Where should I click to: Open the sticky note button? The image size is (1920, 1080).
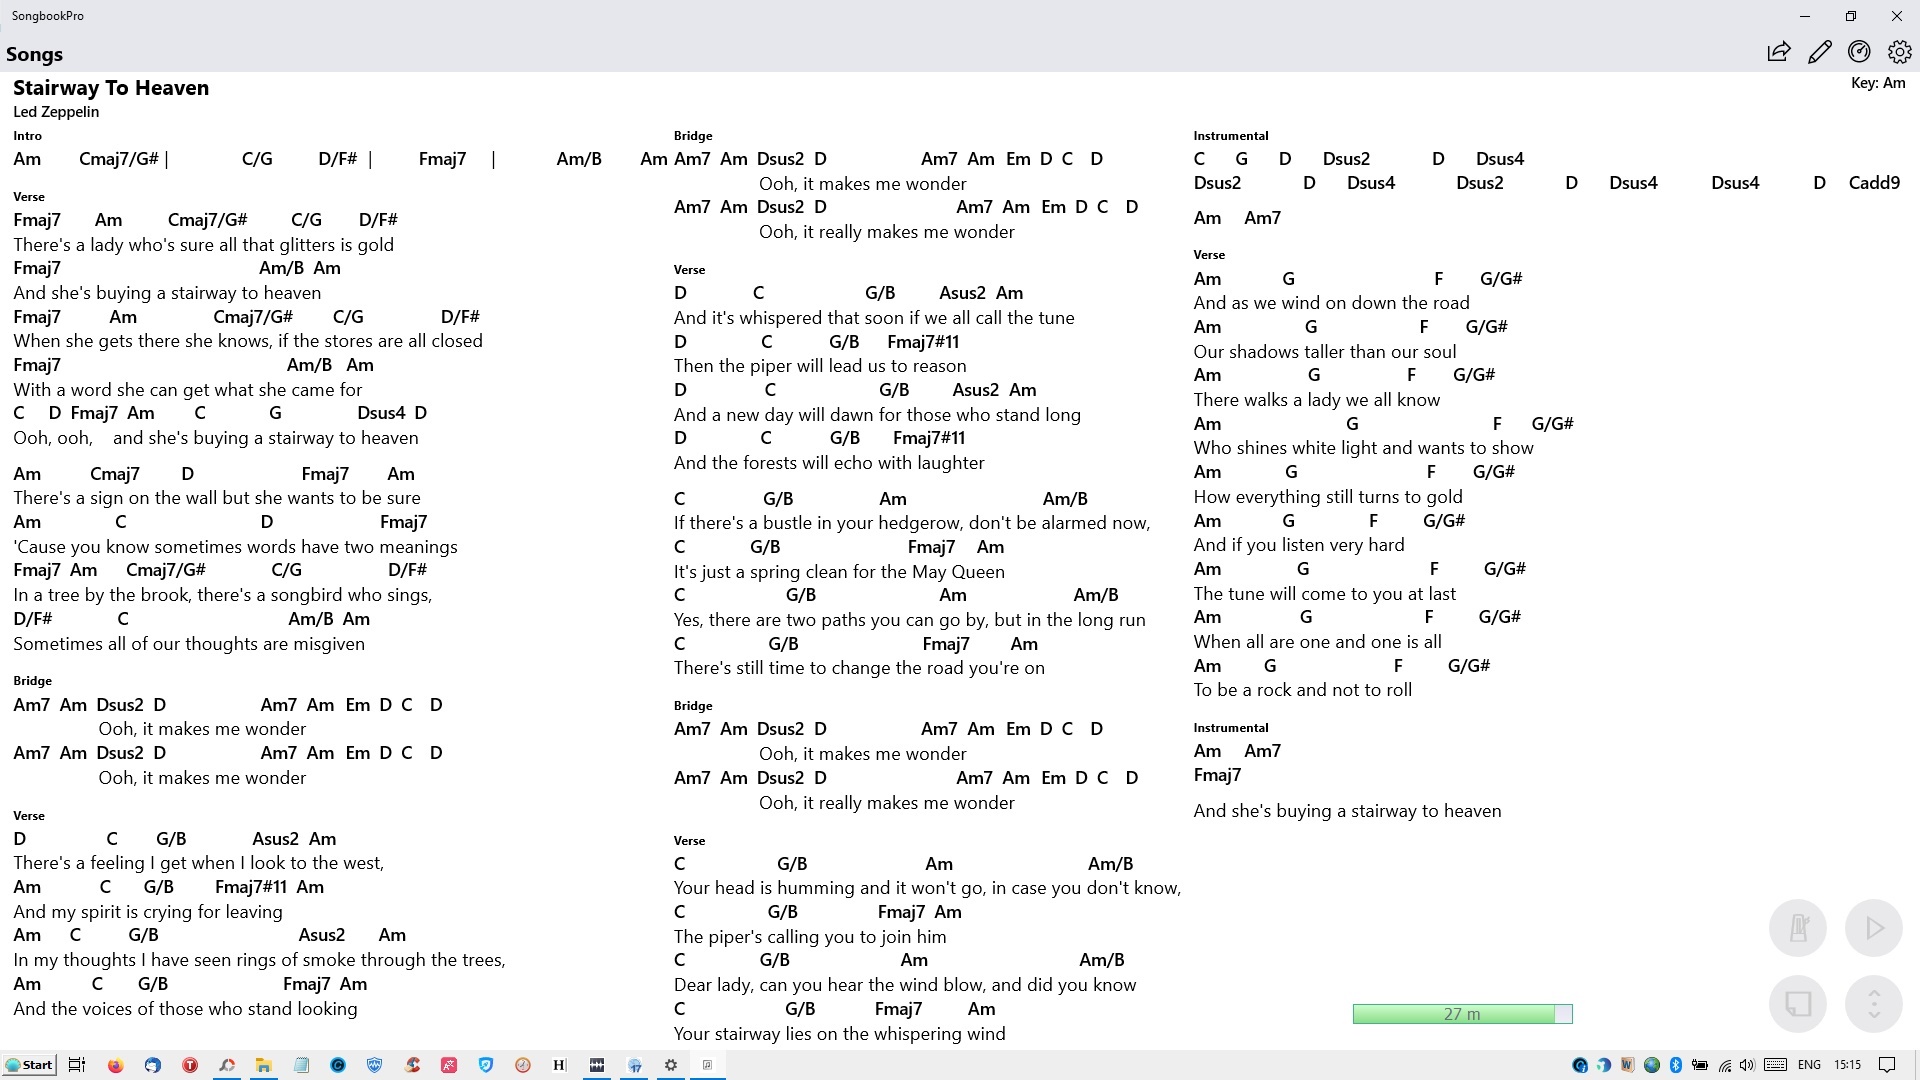click(x=1798, y=1004)
